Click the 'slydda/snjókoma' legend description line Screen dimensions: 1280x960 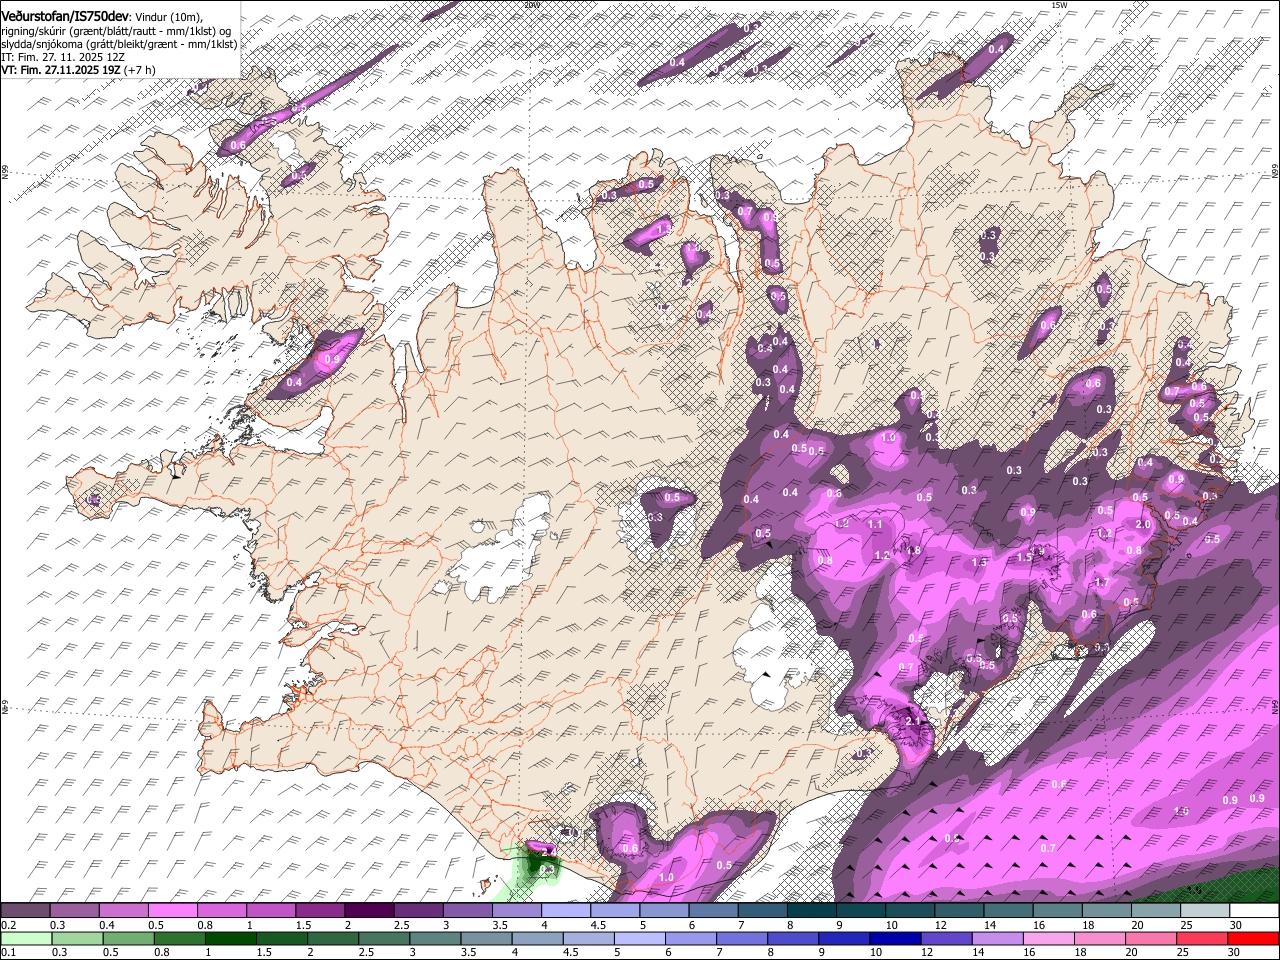(120, 44)
